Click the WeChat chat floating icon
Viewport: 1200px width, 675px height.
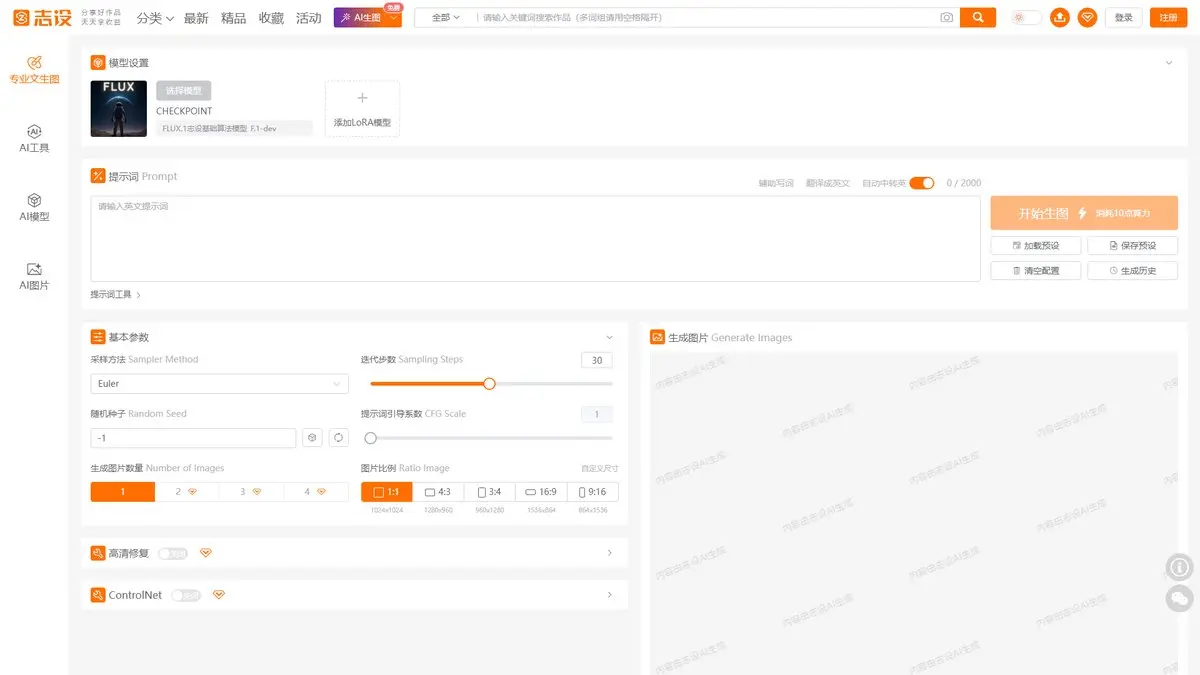coord(1180,598)
